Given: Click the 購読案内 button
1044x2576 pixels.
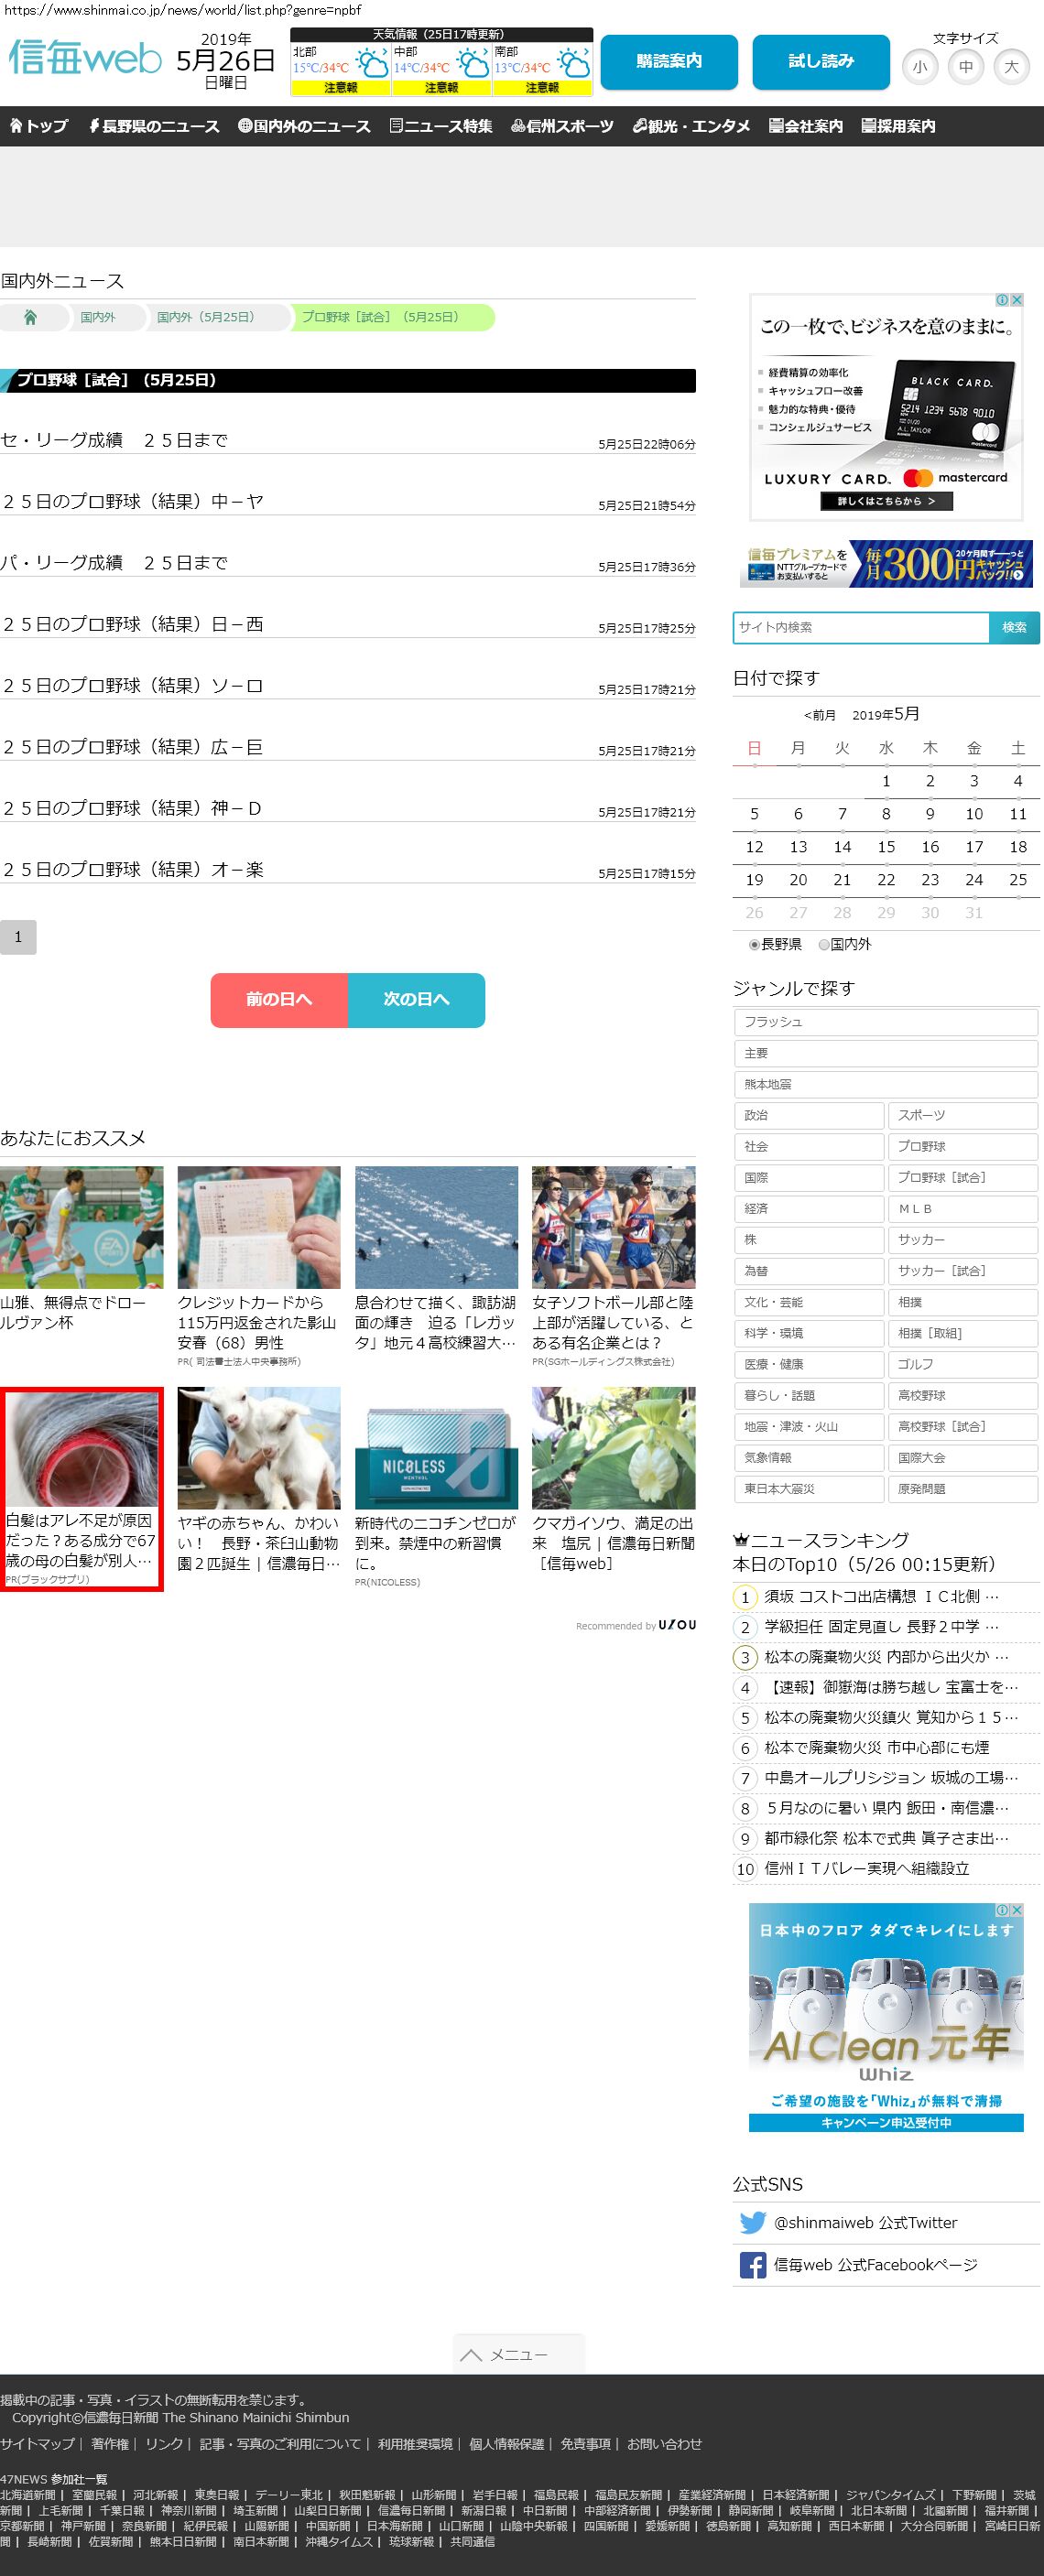Looking at the screenshot, I should [x=669, y=62].
